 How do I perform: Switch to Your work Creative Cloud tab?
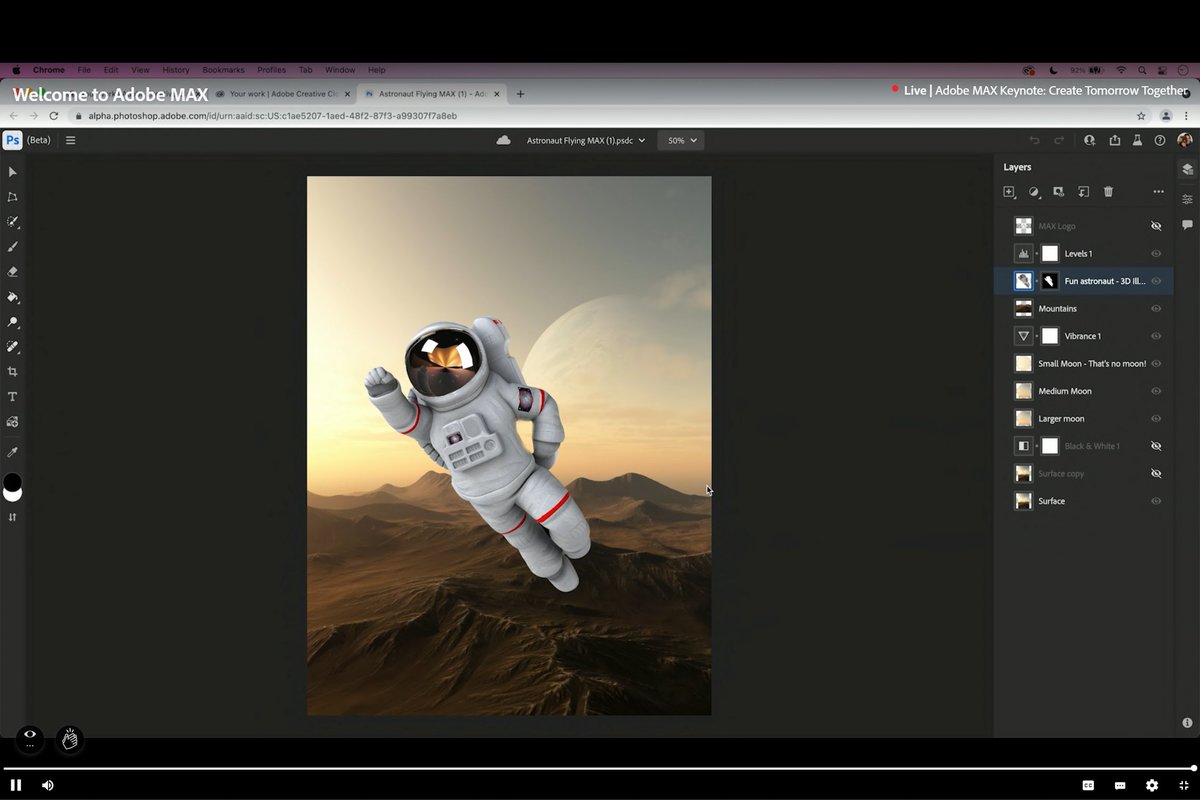pyautogui.click(x=283, y=94)
